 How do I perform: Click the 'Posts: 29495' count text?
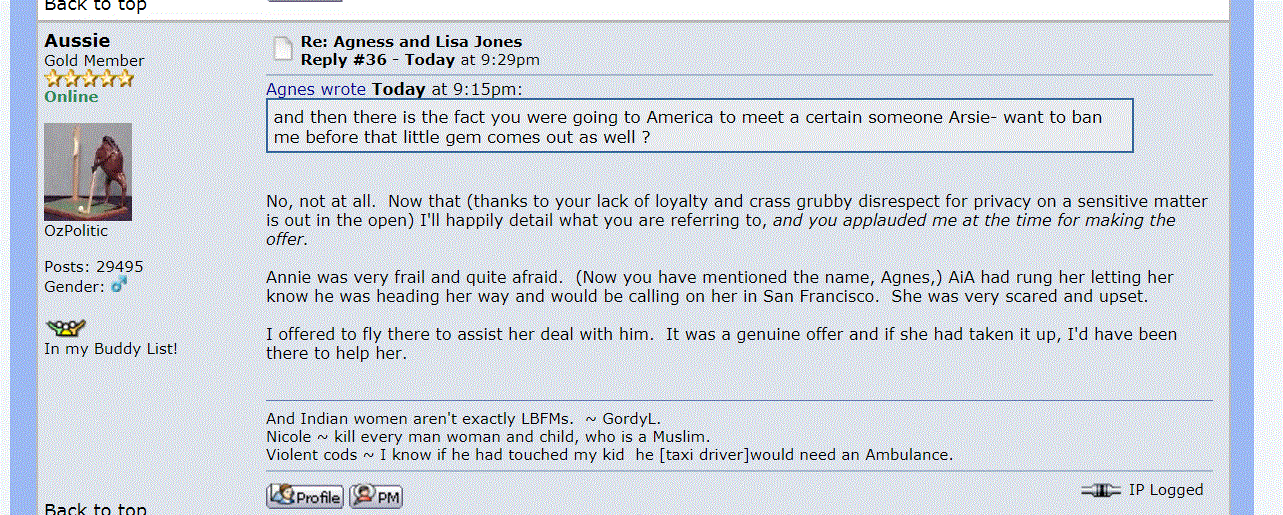[x=94, y=267]
